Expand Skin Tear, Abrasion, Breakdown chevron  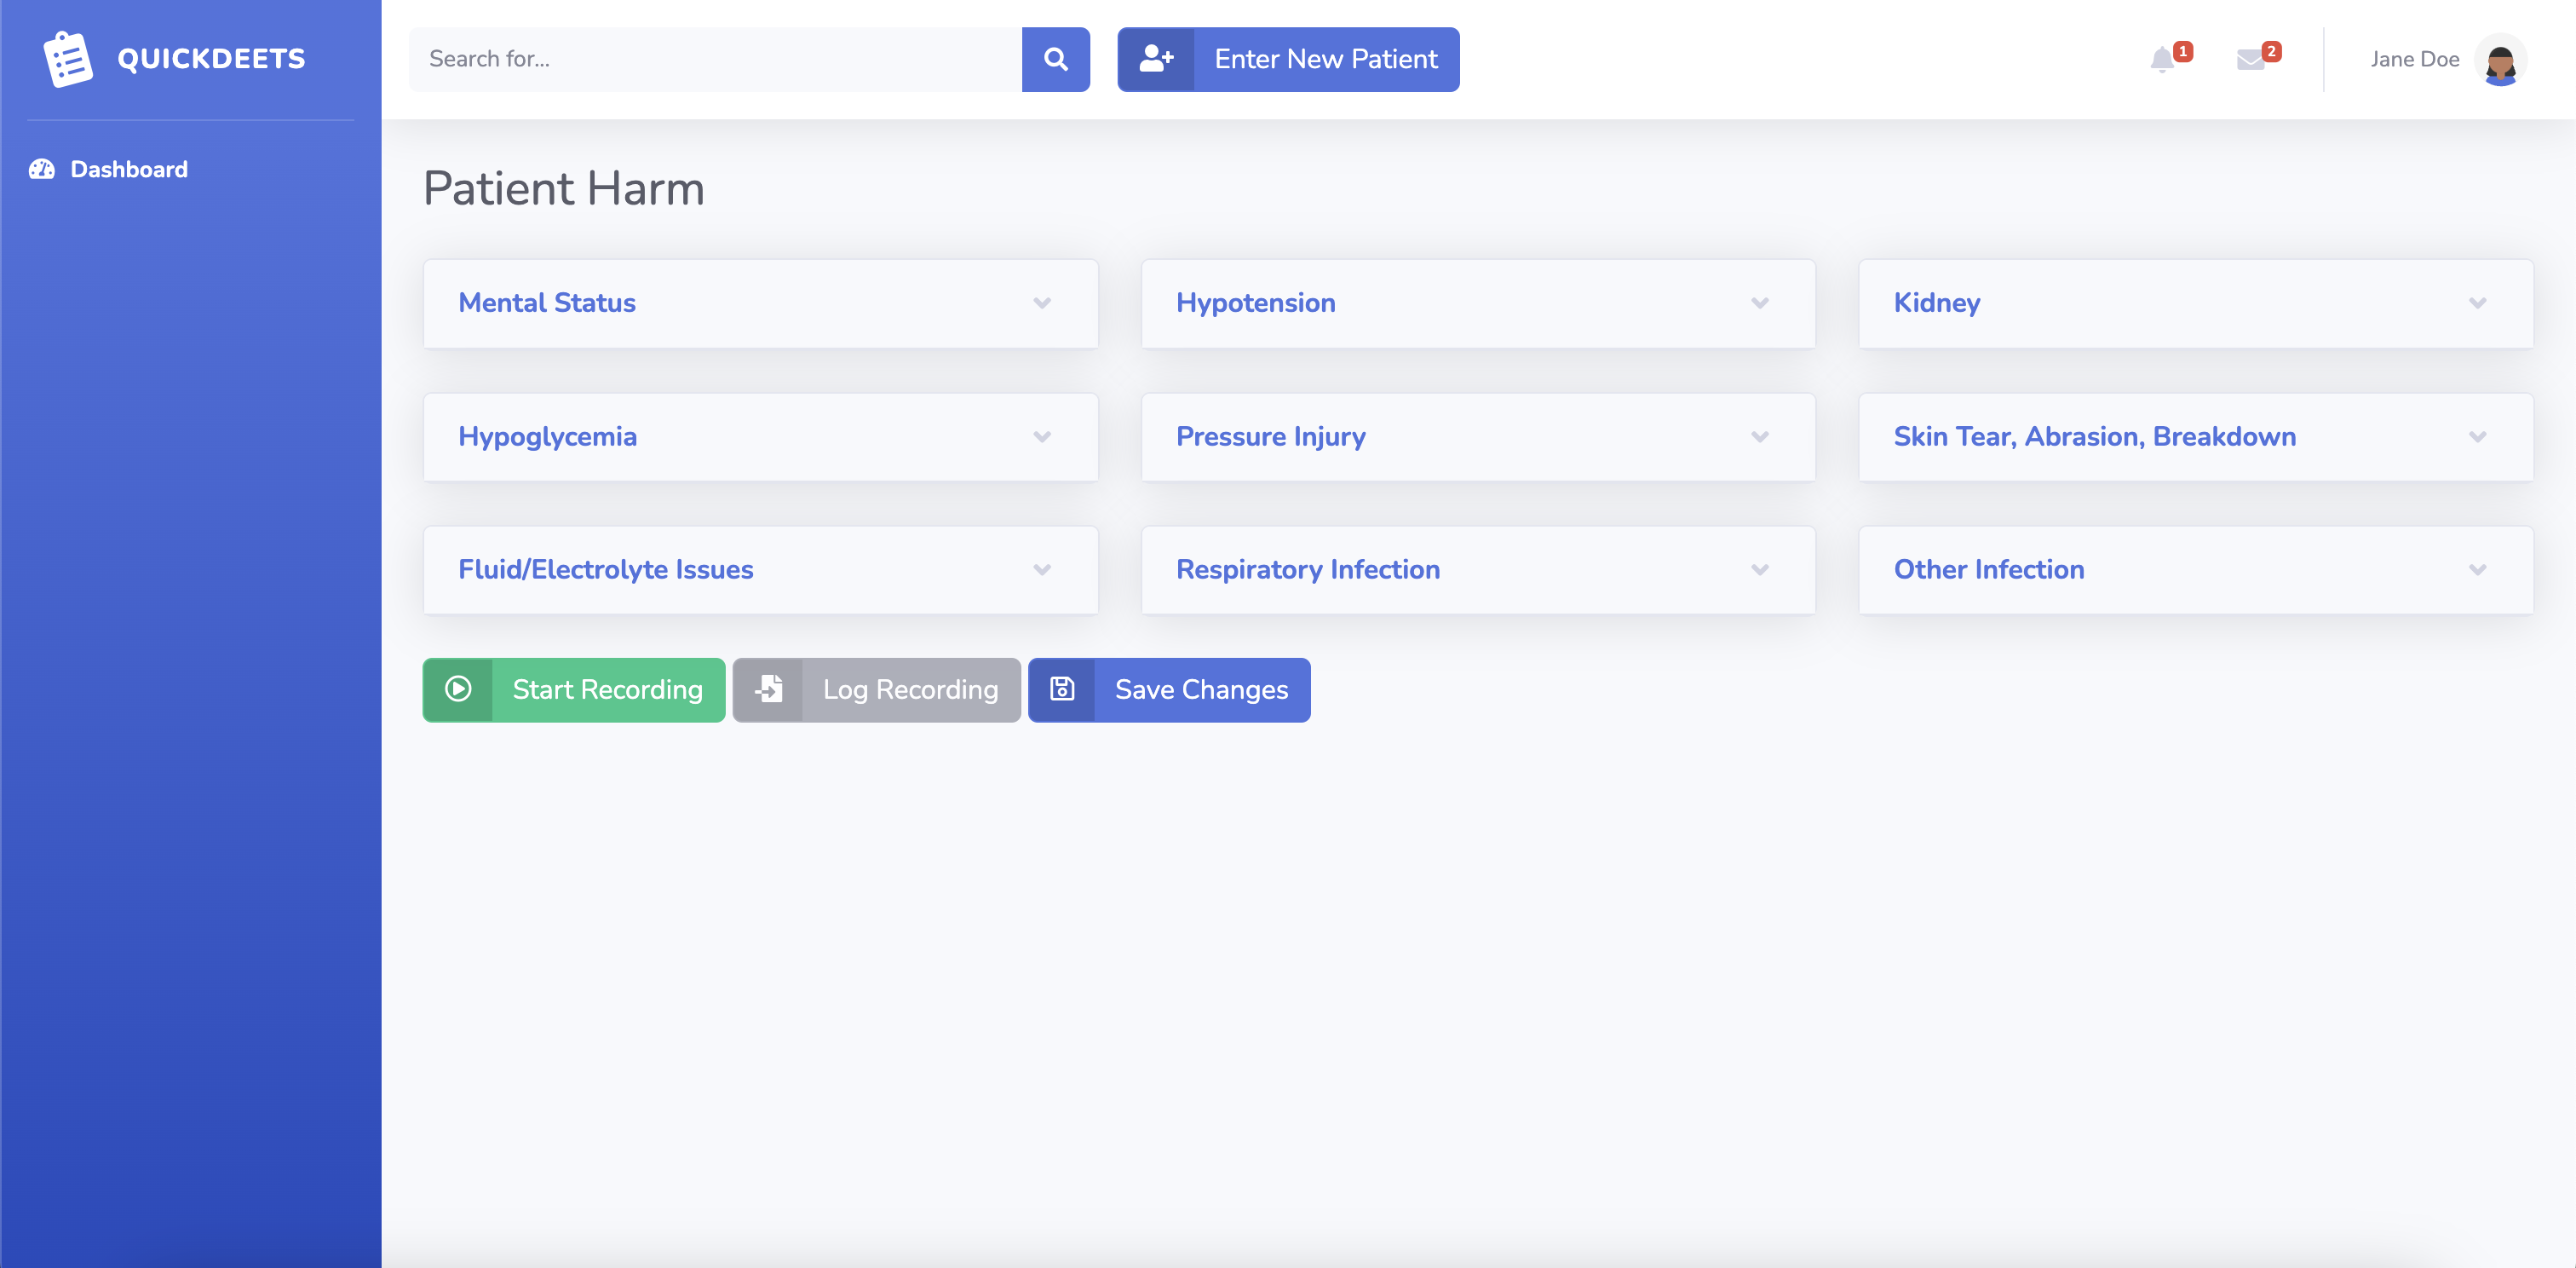pos(2476,437)
